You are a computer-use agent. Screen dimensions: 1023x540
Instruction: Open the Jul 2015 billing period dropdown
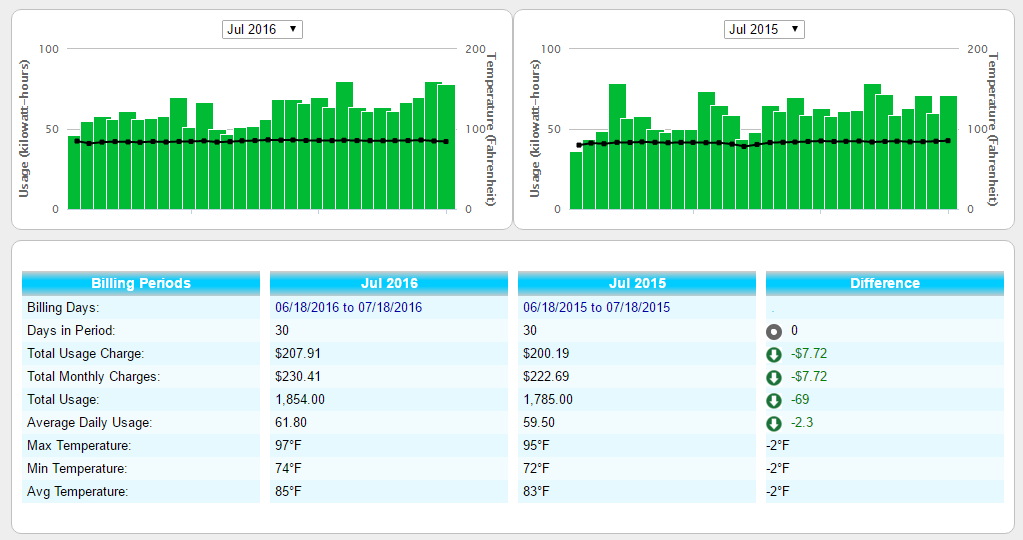pyautogui.click(x=764, y=29)
